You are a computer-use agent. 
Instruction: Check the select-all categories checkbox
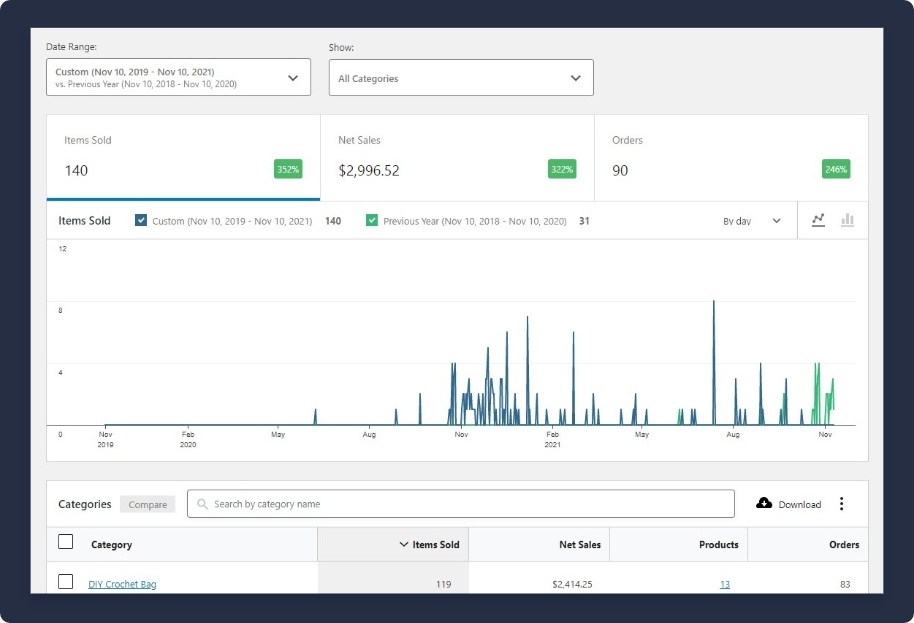(x=66, y=542)
